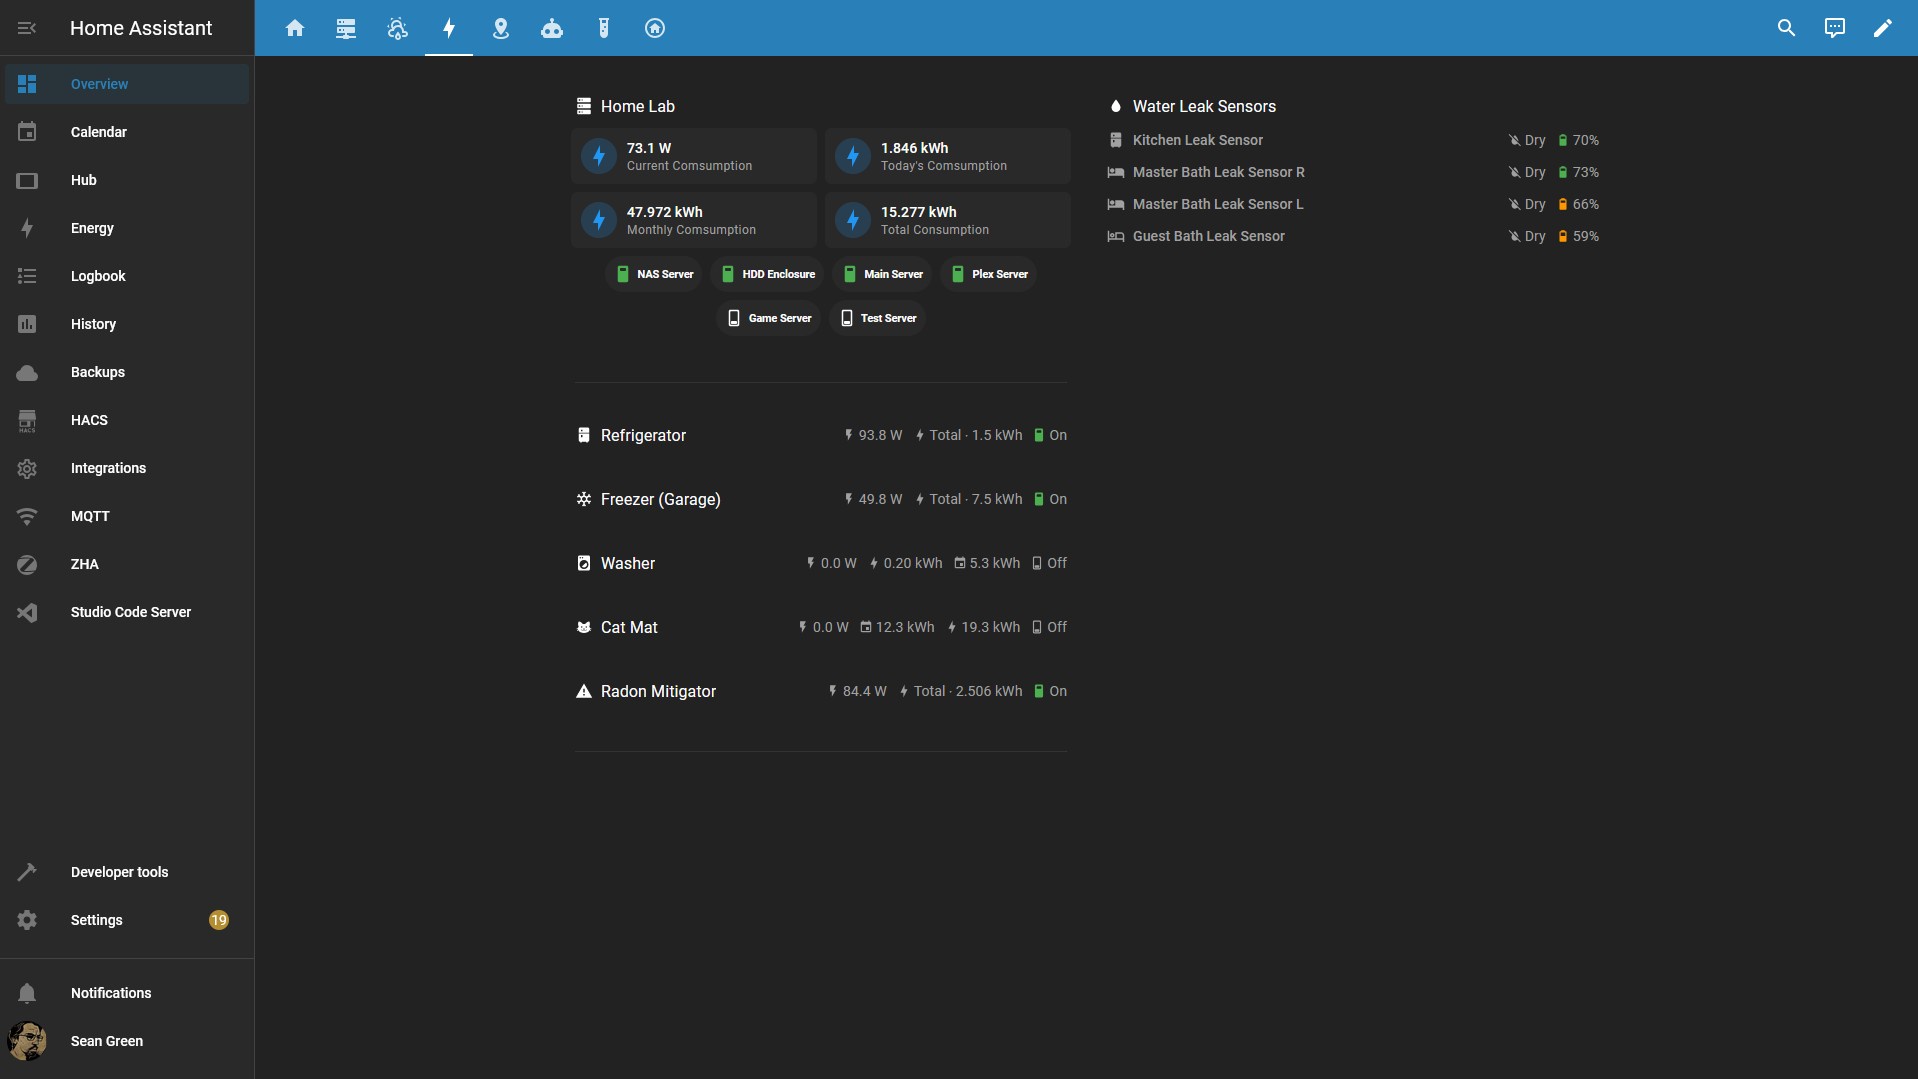Open Freezer (Garage) 49.8 W power reading
Image resolution: width=1918 pixels, height=1079 pixels.
click(x=873, y=499)
